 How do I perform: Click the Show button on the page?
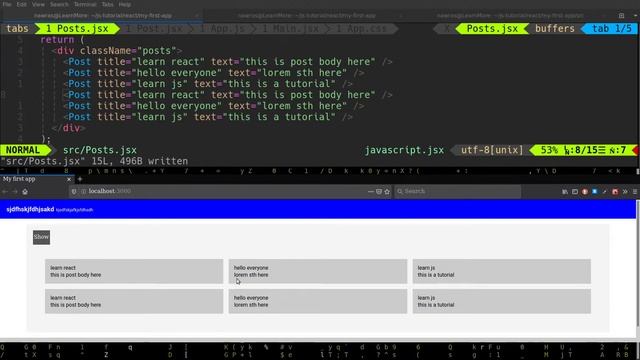(42, 237)
